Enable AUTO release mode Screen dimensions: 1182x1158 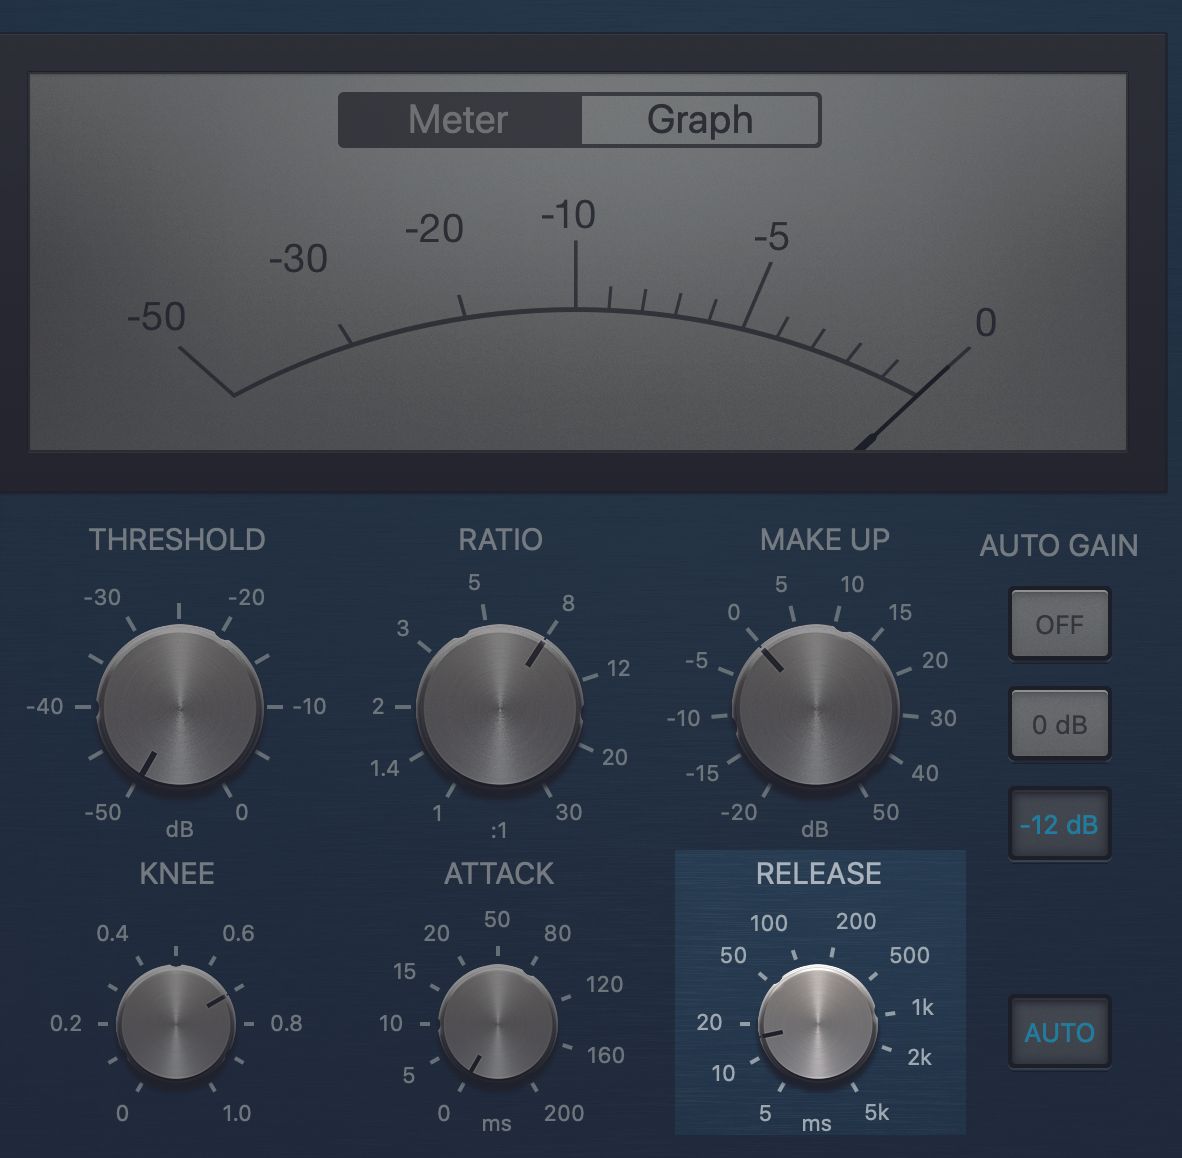(x=1060, y=1033)
